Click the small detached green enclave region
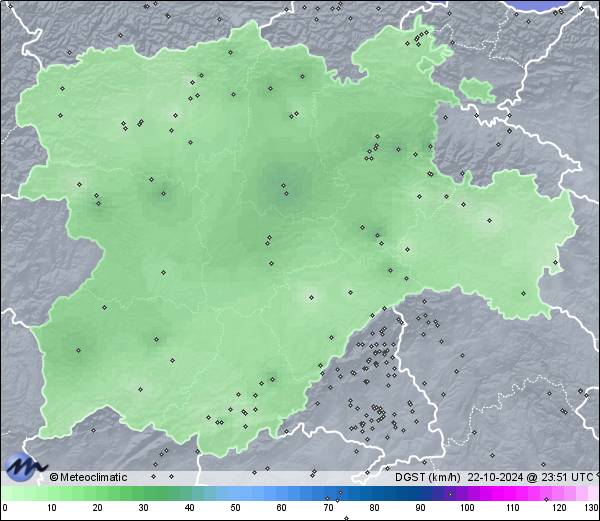600x521 pixels. 477,90
